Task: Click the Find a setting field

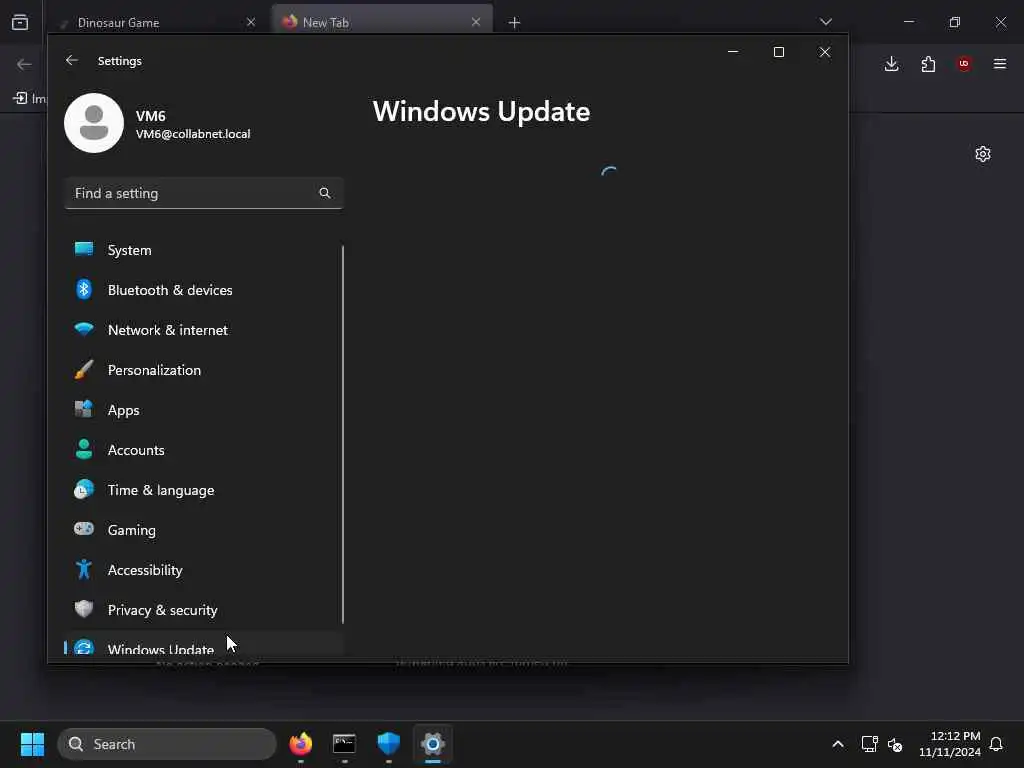Action: click(204, 193)
